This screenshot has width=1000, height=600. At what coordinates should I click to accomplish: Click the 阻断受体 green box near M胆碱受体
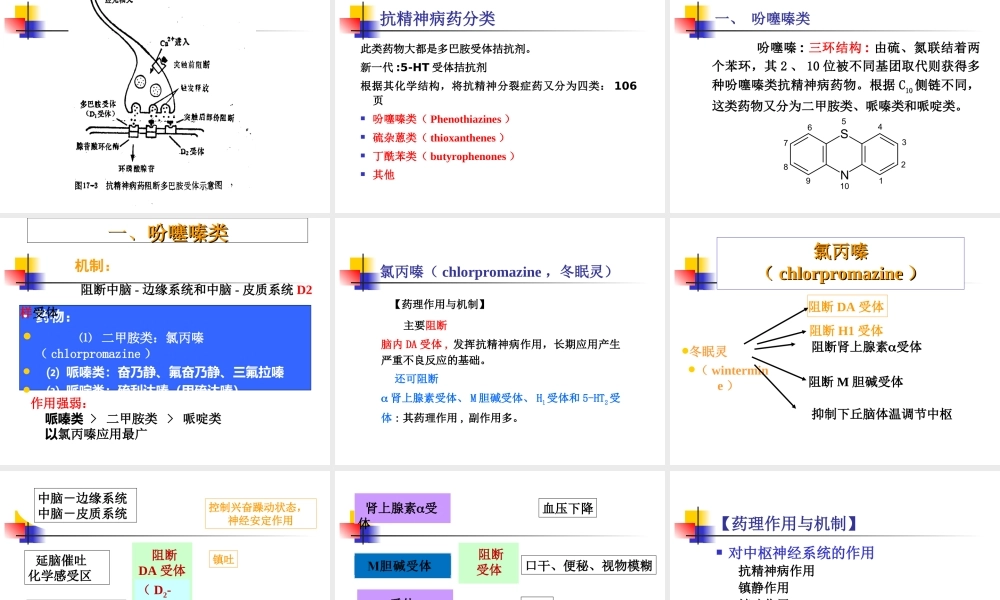(x=488, y=563)
